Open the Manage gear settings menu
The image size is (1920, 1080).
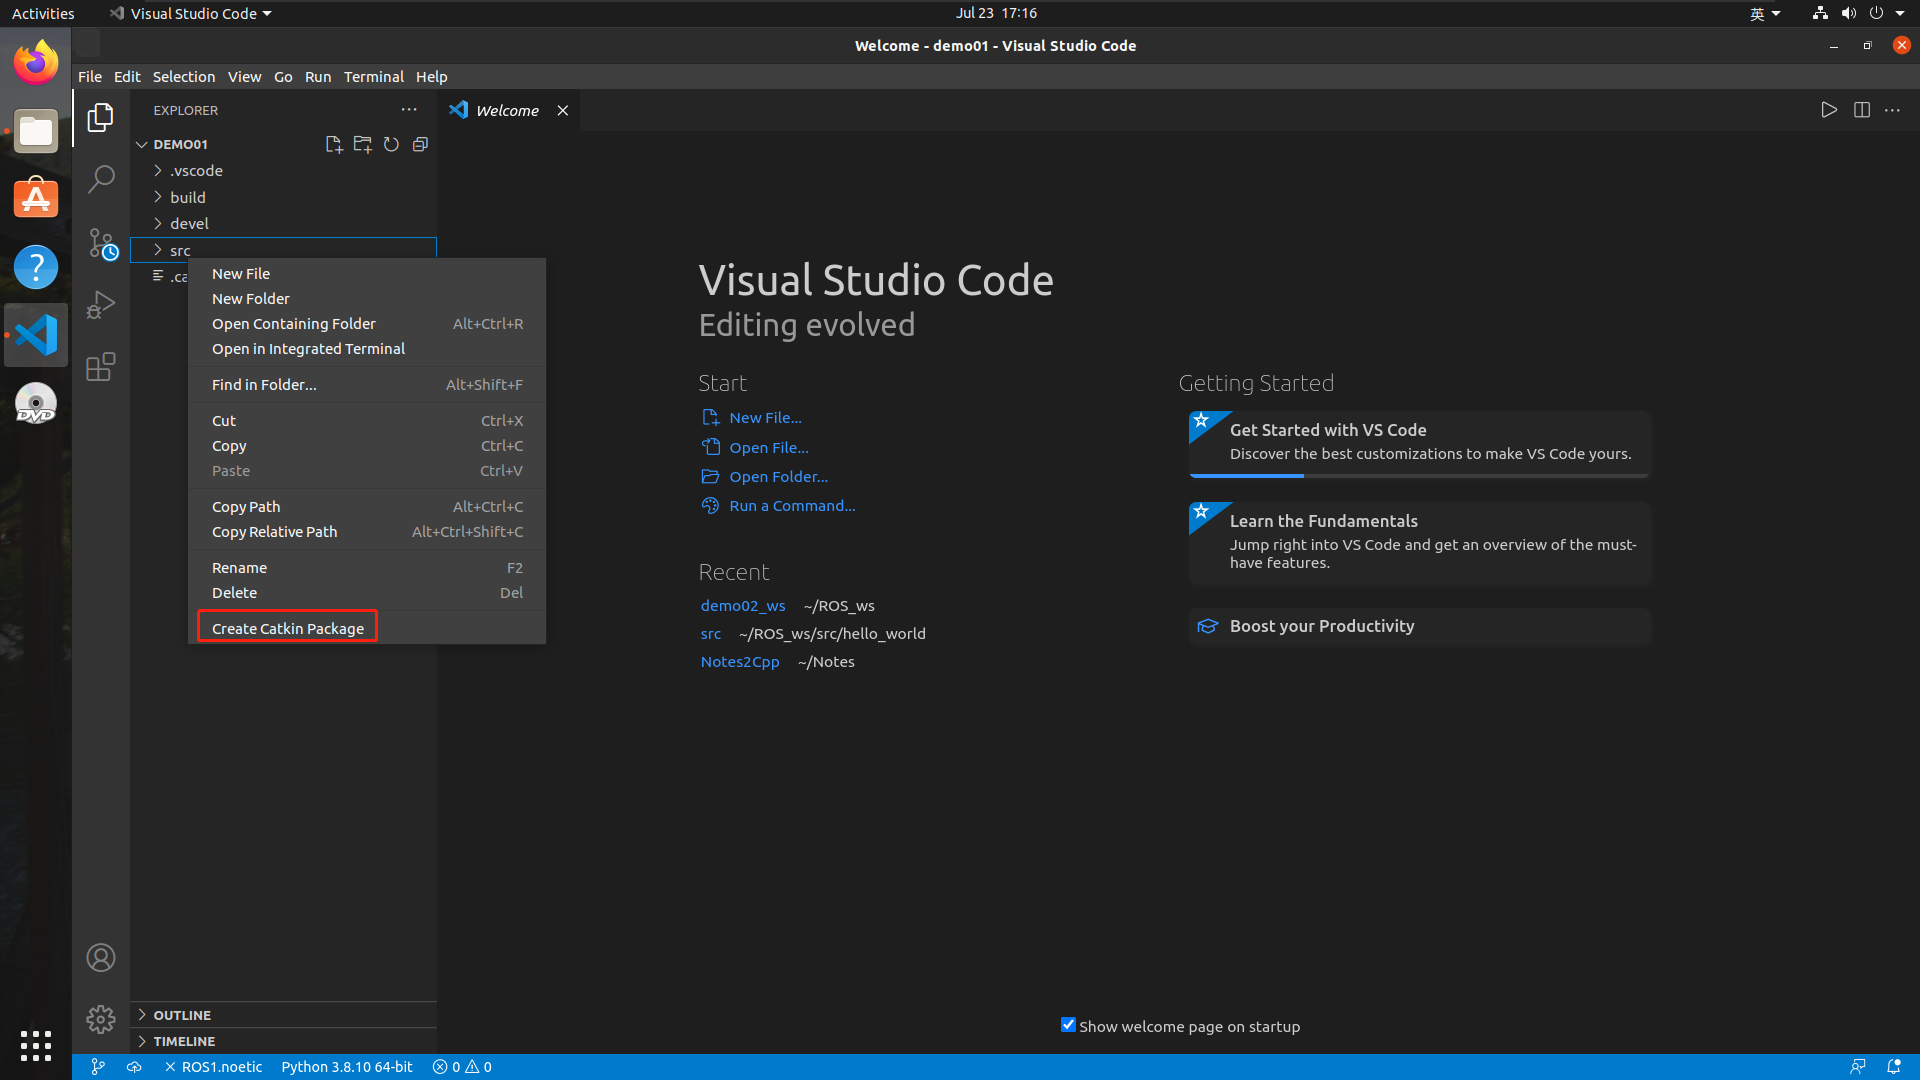[x=101, y=1019]
